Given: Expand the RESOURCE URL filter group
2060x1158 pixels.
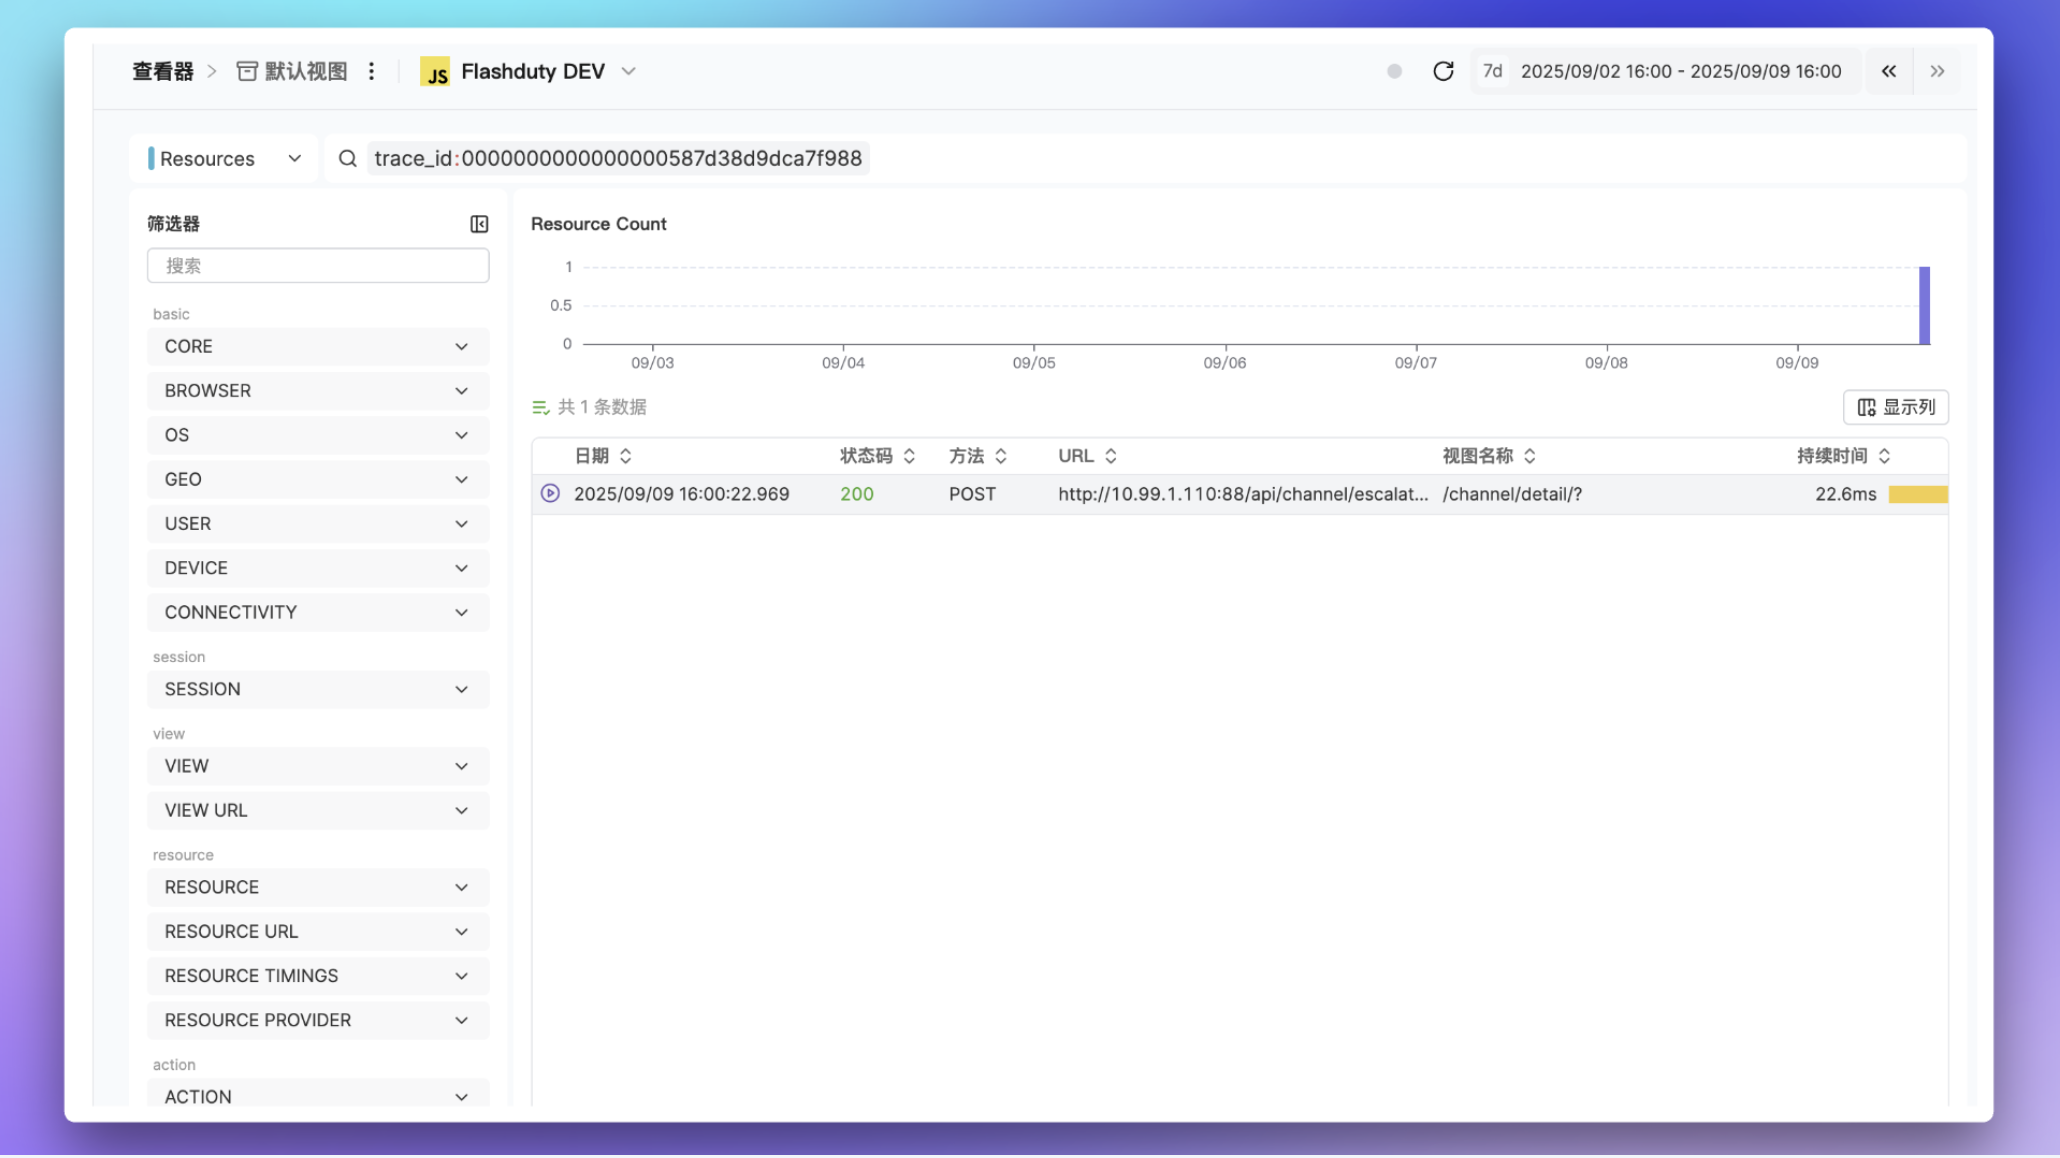Looking at the screenshot, I should pos(318,932).
